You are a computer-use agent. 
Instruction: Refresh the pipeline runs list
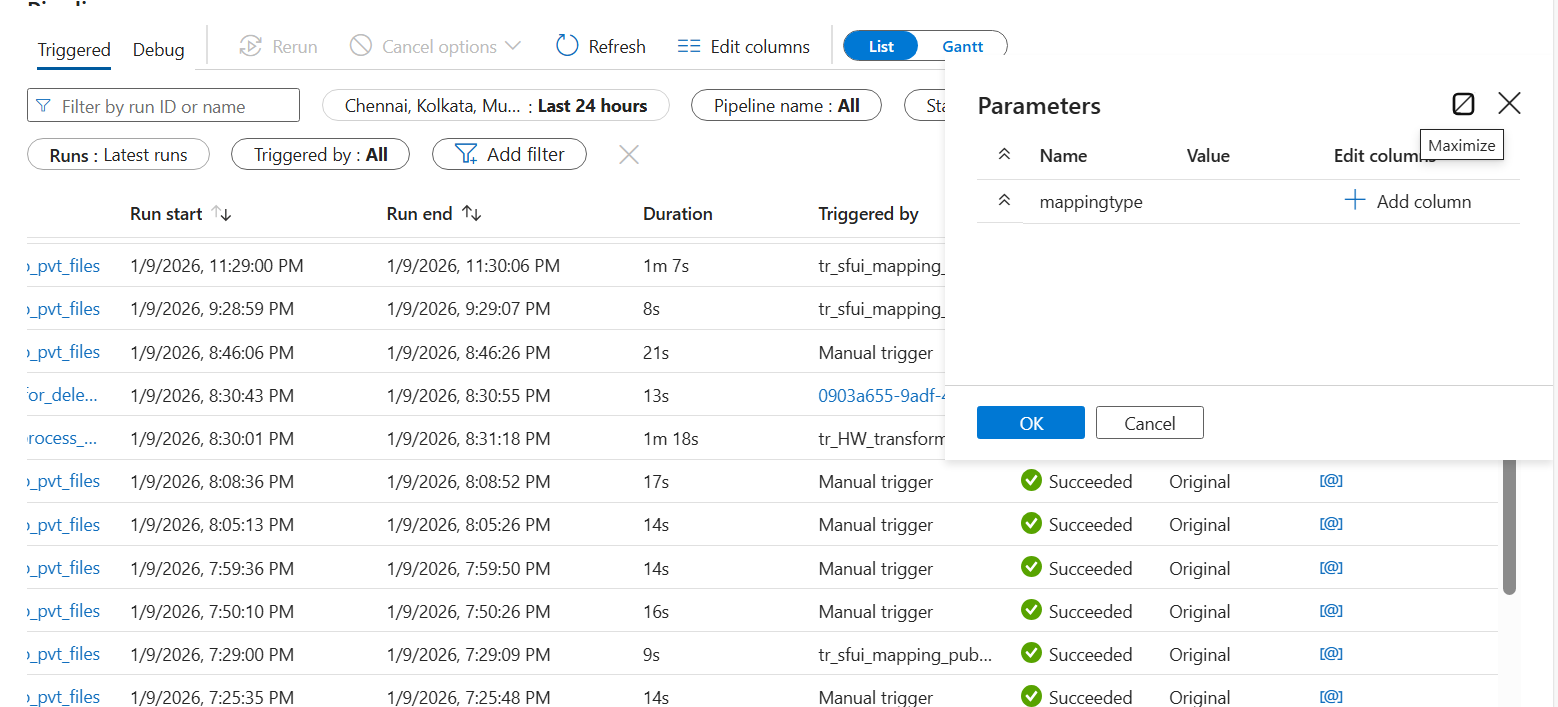(x=600, y=46)
